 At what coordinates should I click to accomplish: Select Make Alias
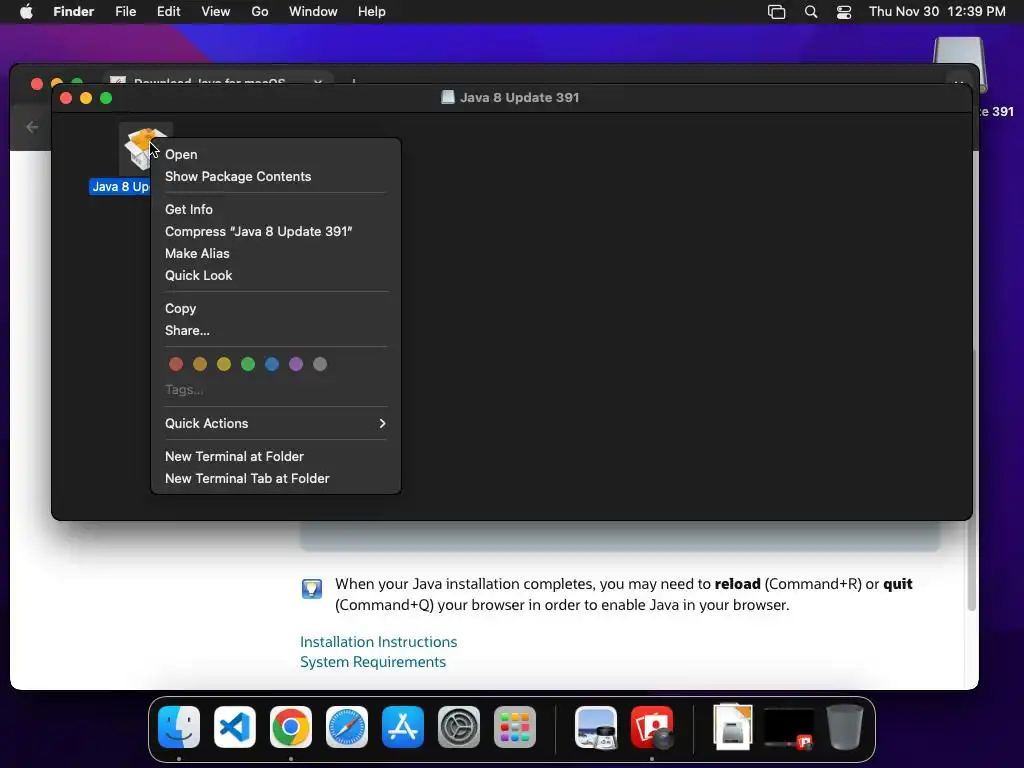pos(276,253)
